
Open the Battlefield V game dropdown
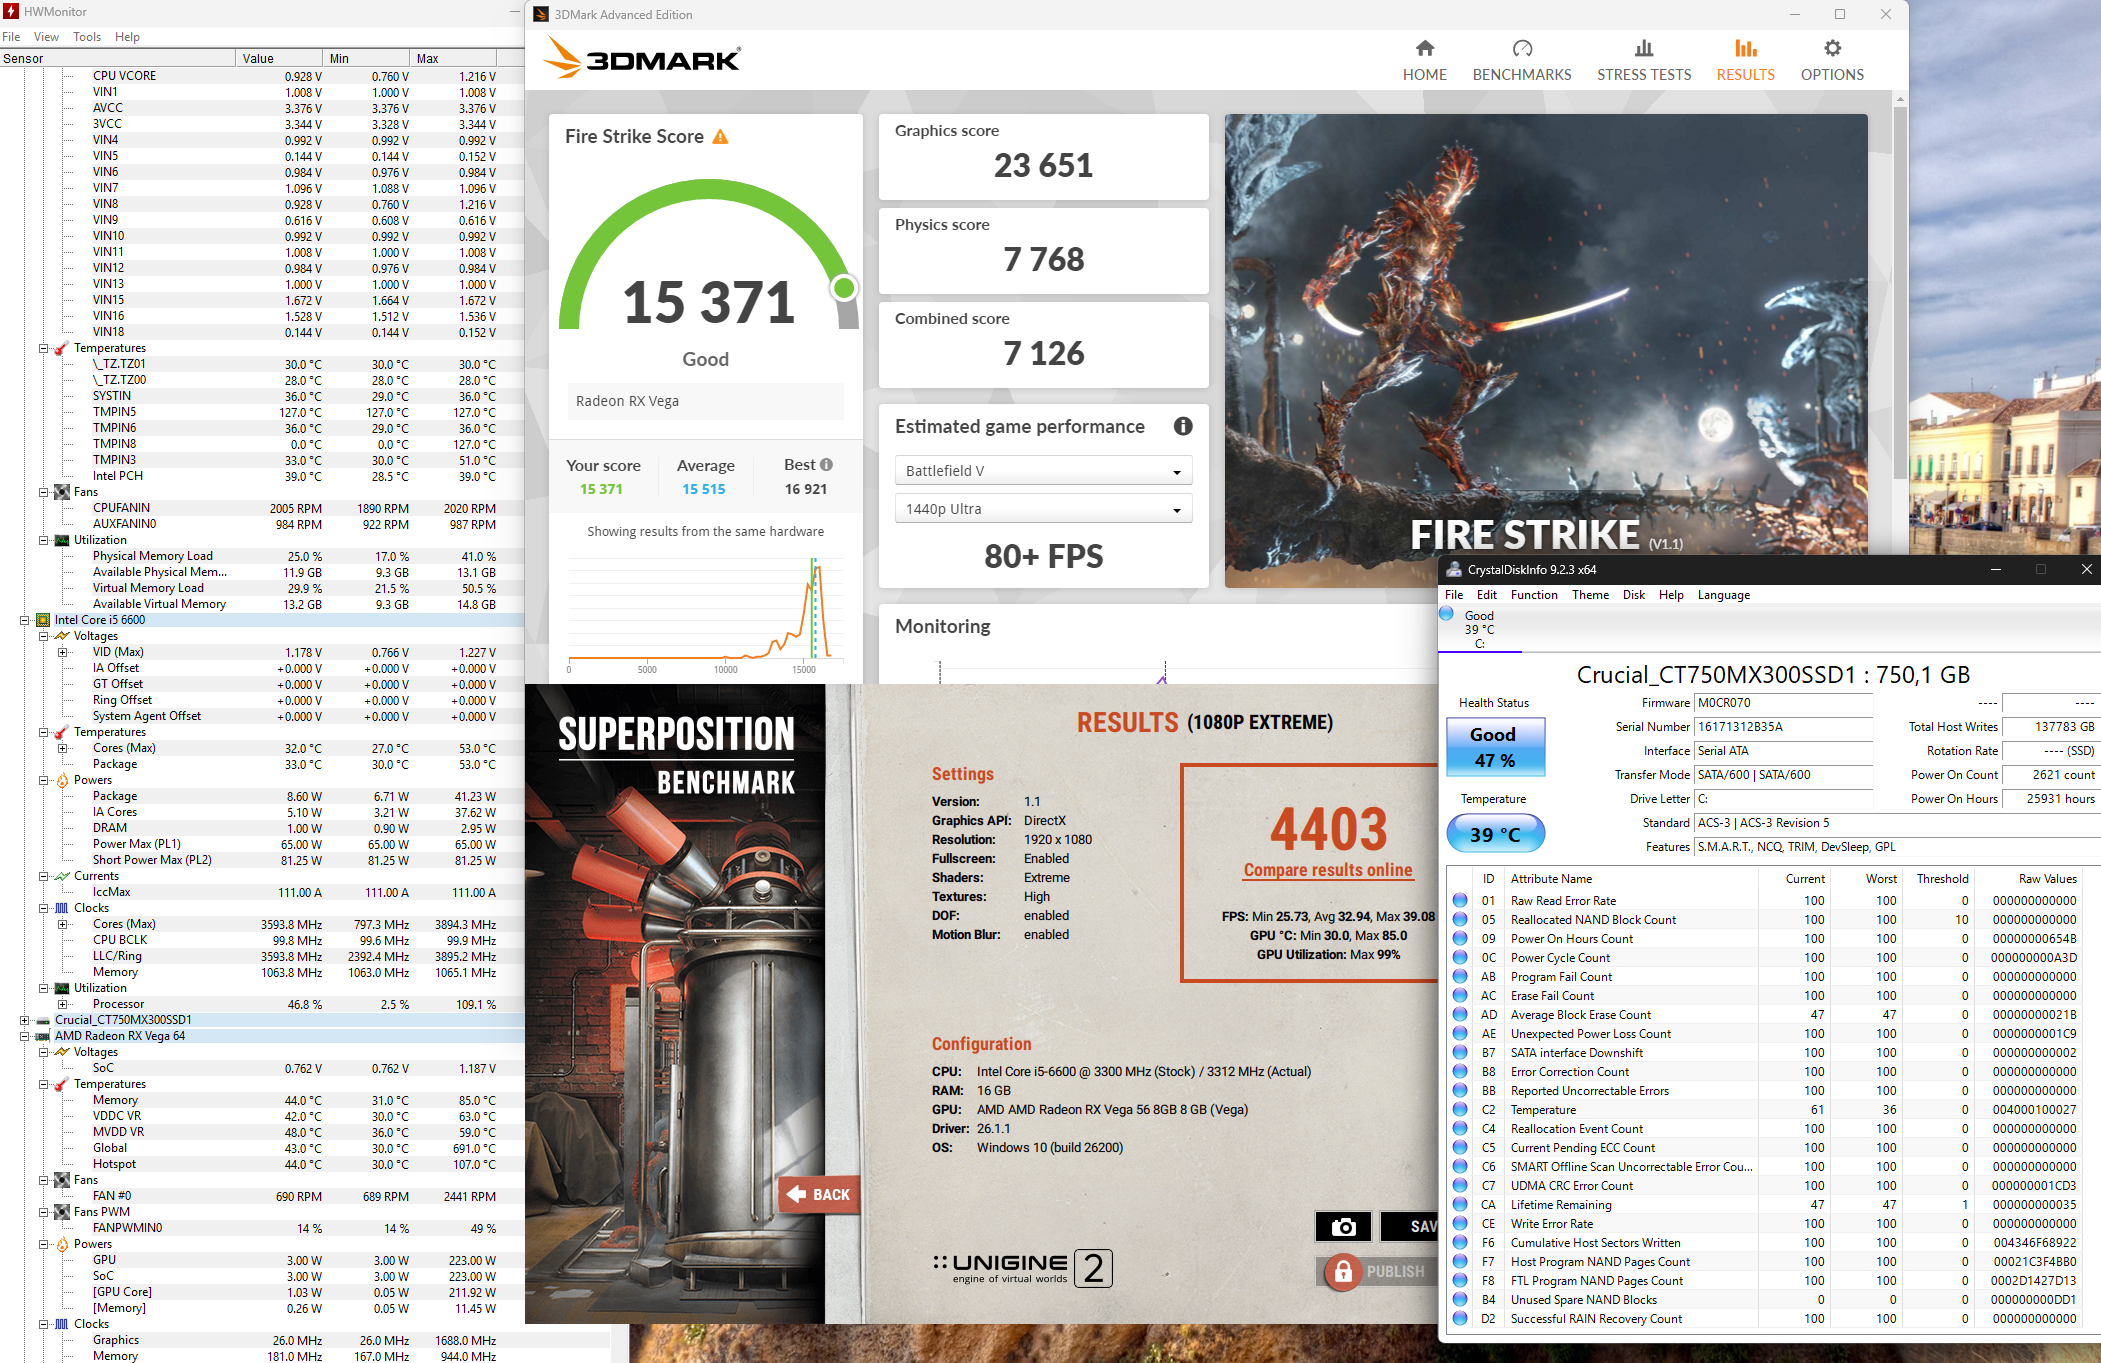pos(1043,471)
